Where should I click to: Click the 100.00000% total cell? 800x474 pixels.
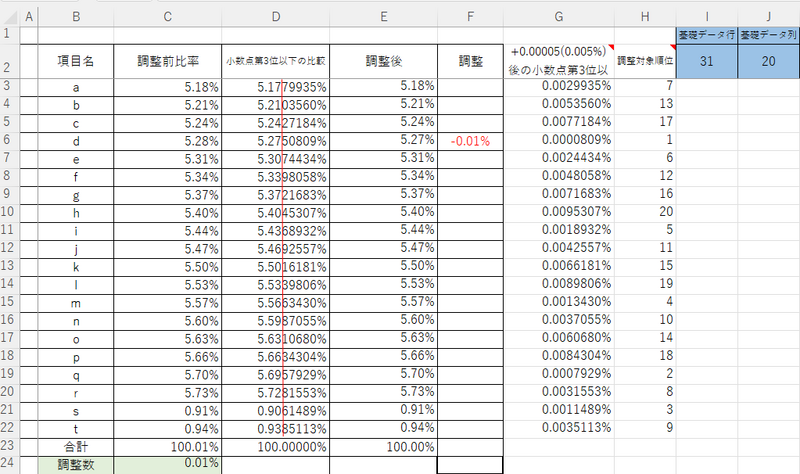[x=275, y=447]
